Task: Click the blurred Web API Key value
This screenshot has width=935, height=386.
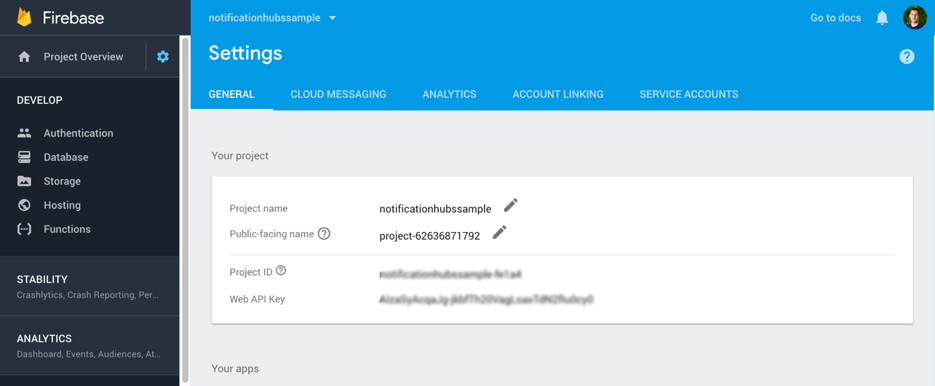Action: click(x=487, y=299)
